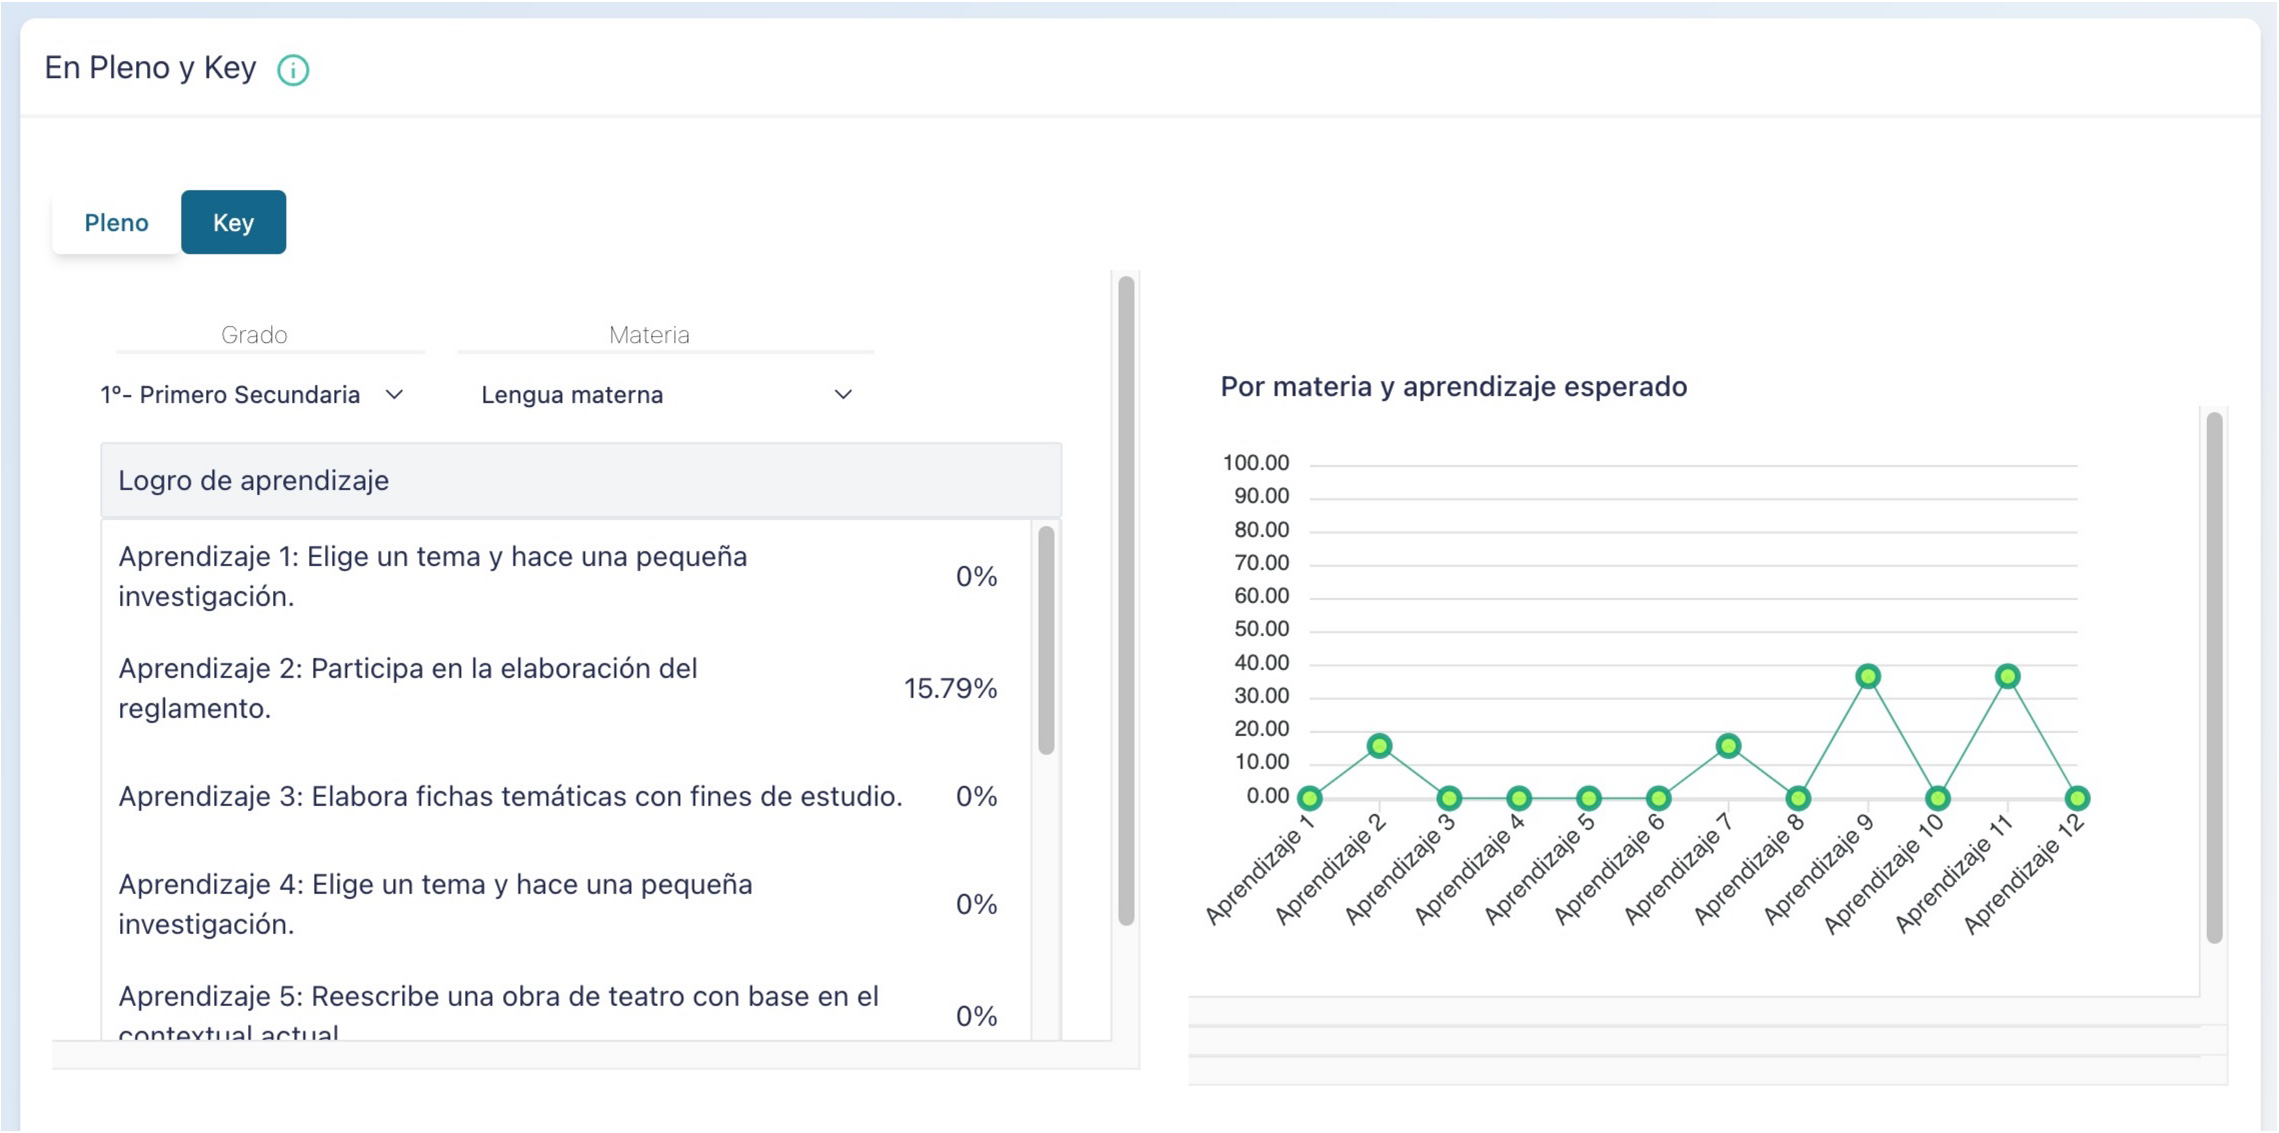Switch to the Pleno tab

(116, 222)
